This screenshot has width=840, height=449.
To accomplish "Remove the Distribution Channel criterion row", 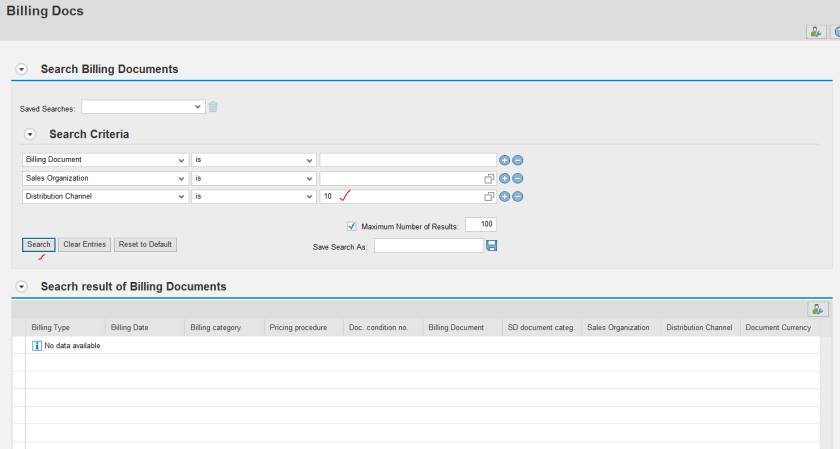I will [518, 197].
